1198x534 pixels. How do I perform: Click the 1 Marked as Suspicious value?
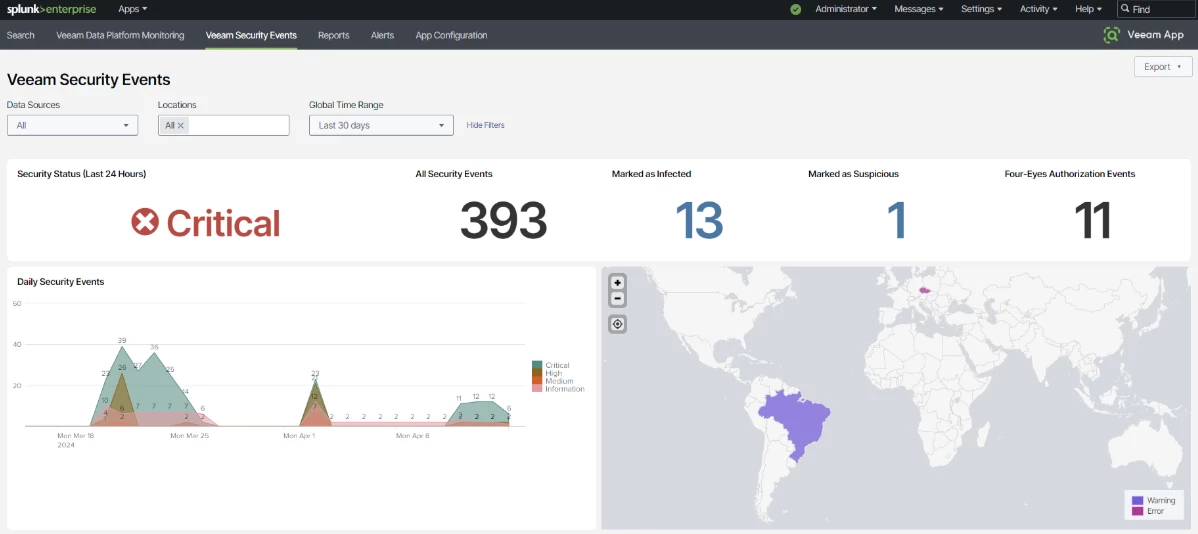(x=896, y=222)
